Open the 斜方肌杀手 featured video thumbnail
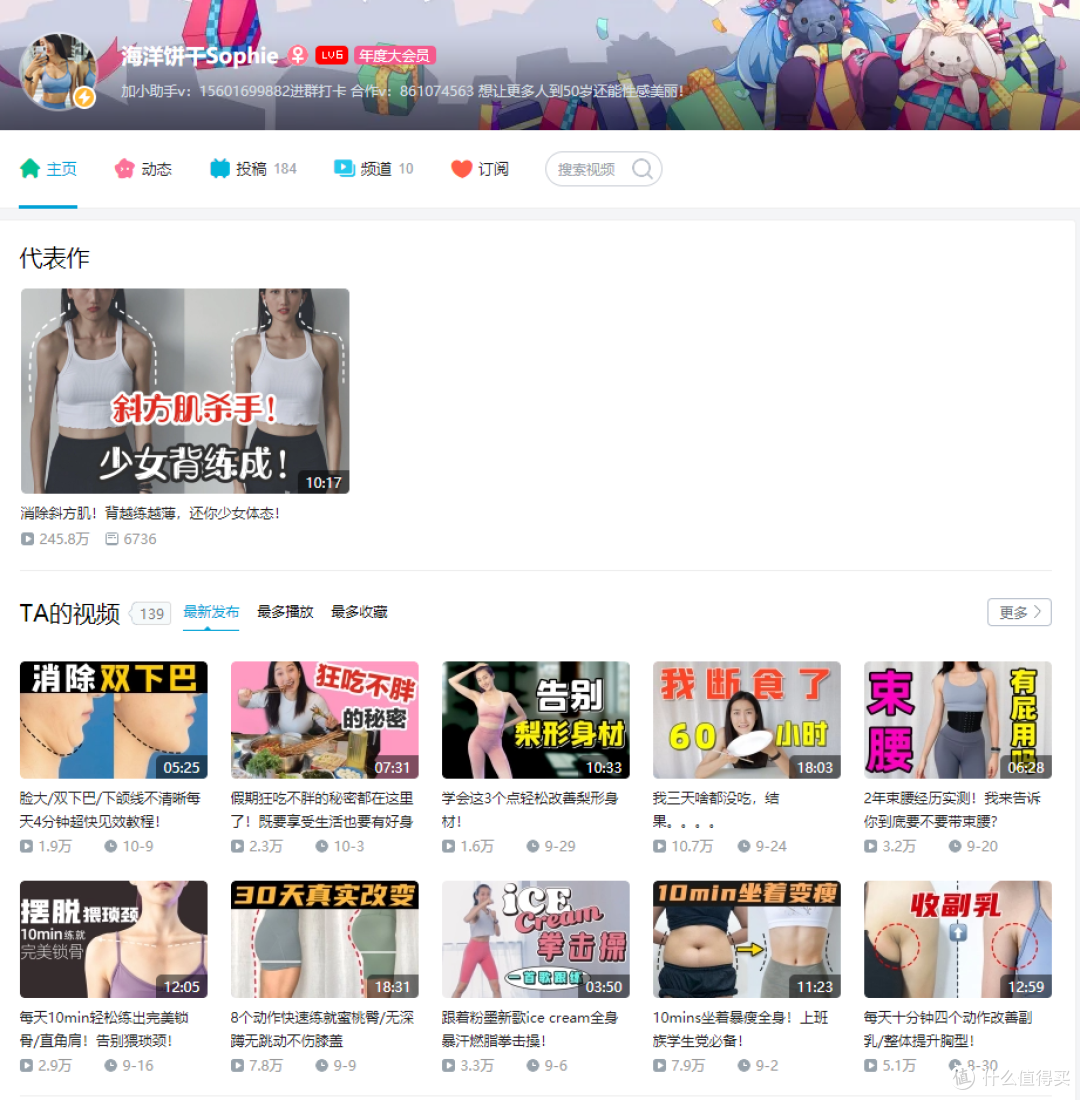 pyautogui.click(x=185, y=391)
